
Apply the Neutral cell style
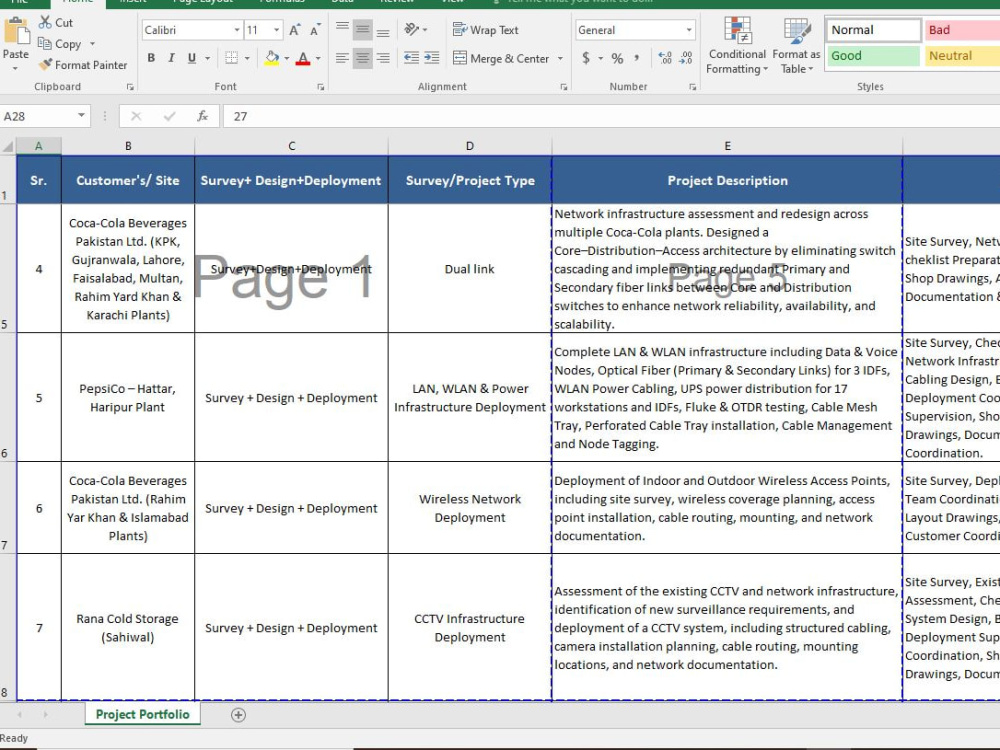[x=962, y=56]
